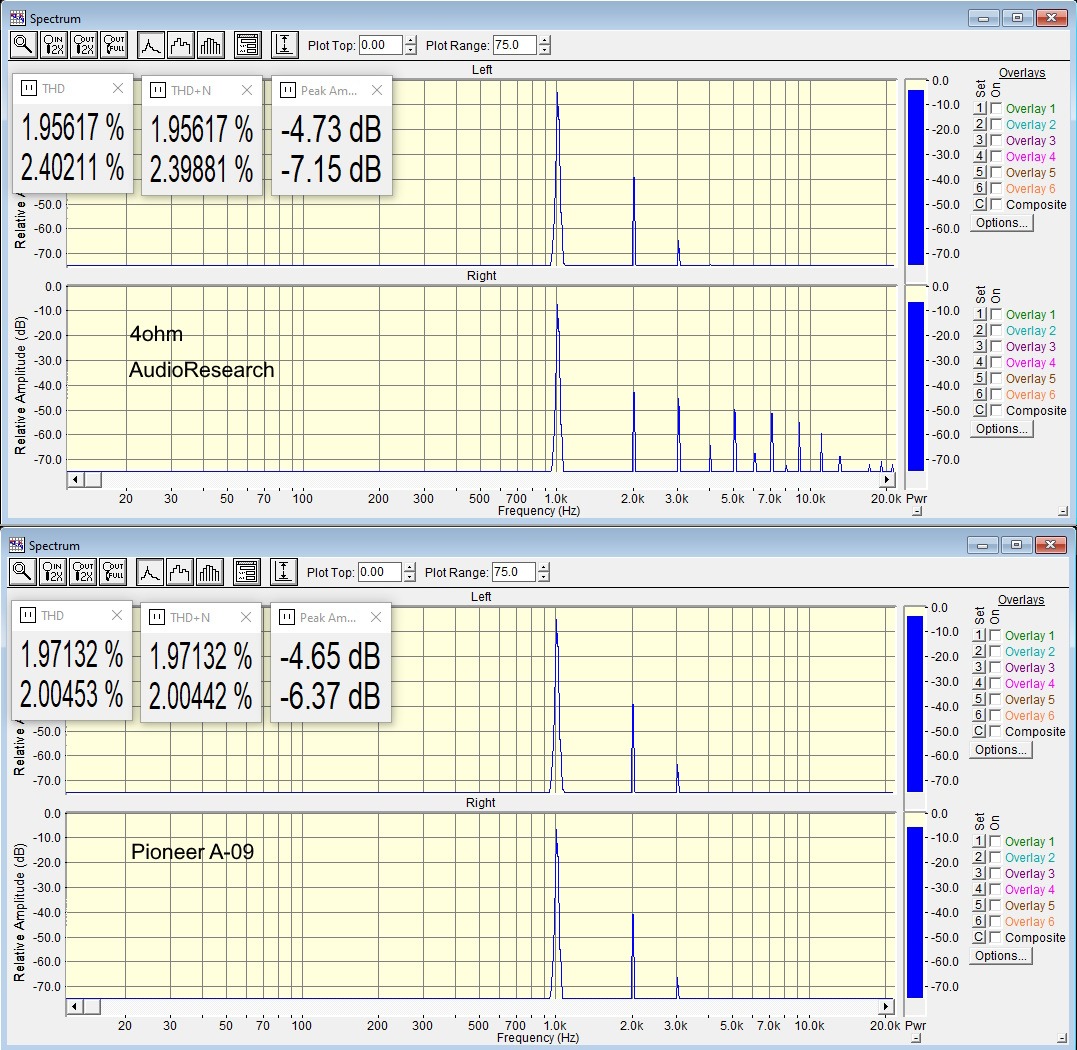Close the THD meter in top window
This screenshot has width=1077, height=1050.
[117, 89]
